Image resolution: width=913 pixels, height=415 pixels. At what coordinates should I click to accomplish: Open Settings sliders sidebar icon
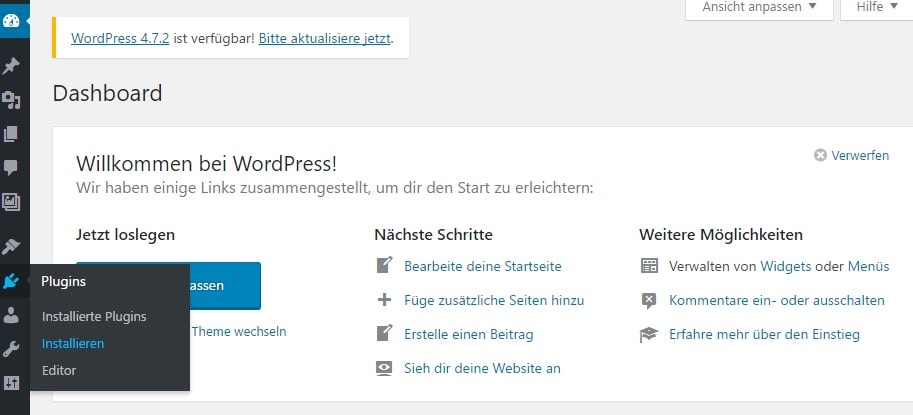(11, 383)
